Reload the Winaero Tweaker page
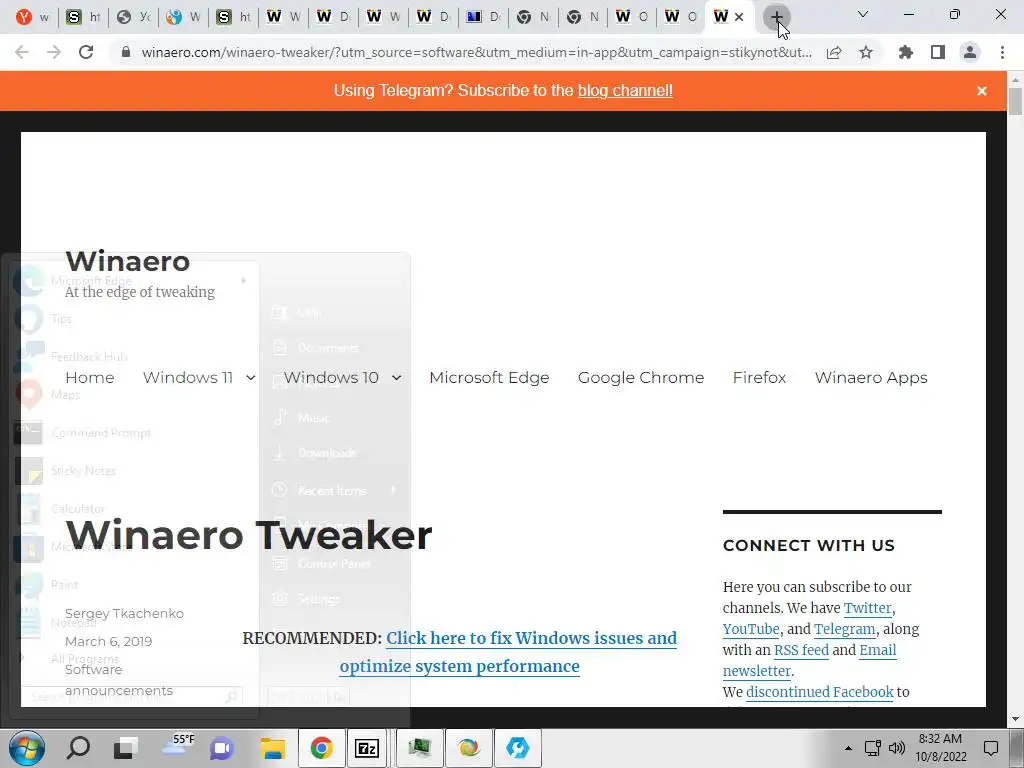Screen dimensions: 1024x768 (x=86, y=52)
